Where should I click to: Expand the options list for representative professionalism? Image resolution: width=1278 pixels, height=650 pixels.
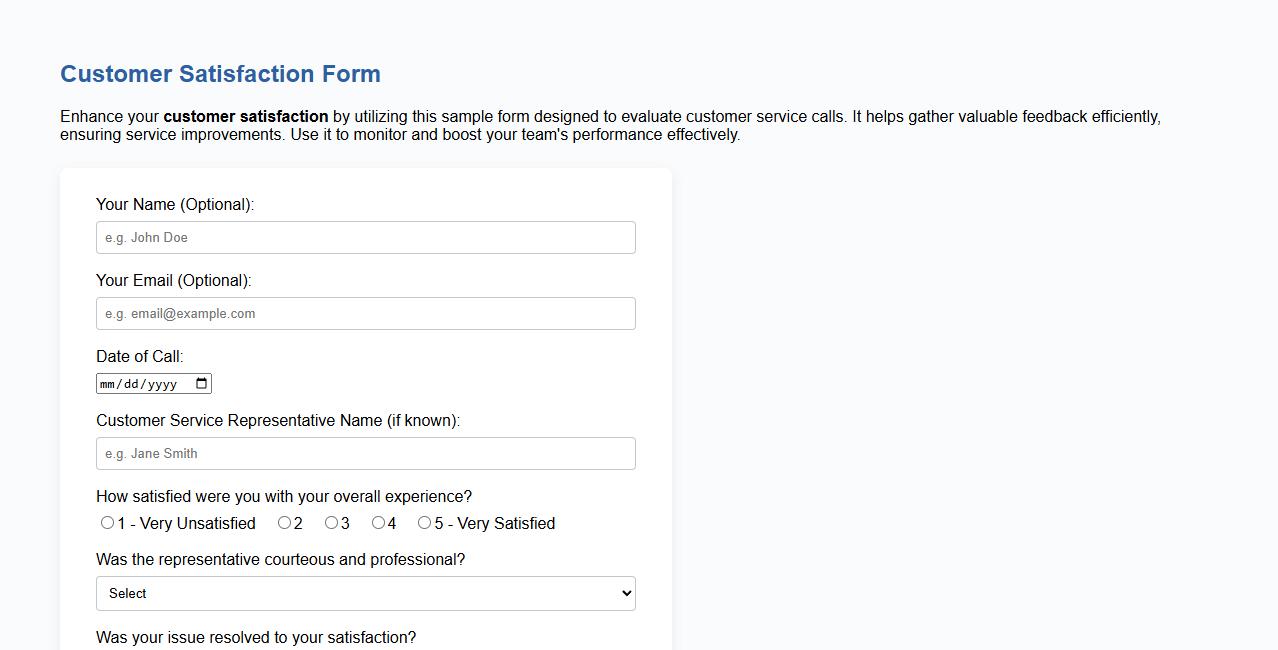pyautogui.click(x=365, y=593)
